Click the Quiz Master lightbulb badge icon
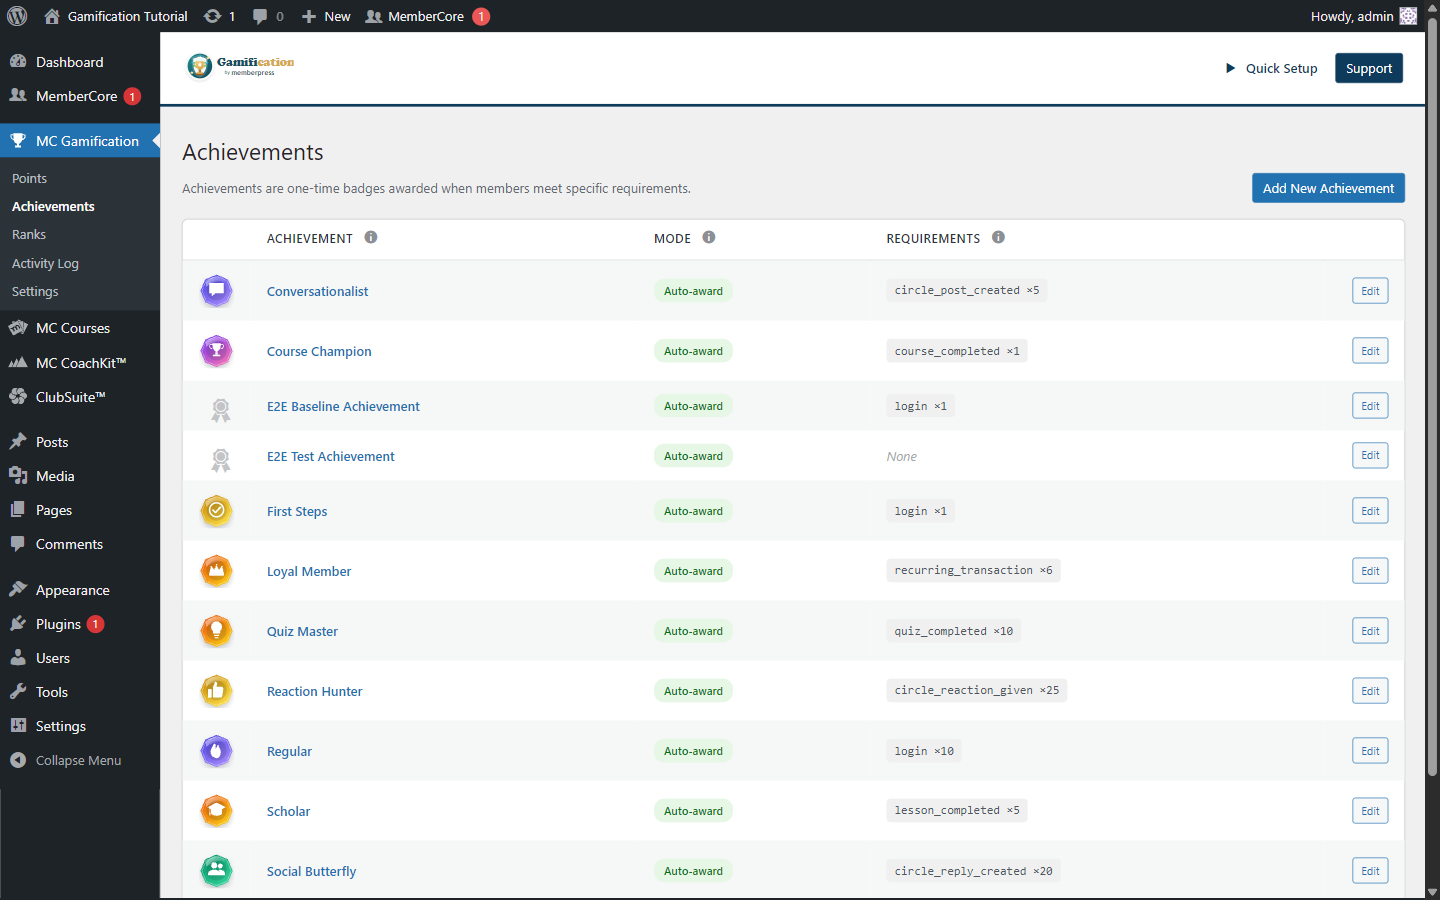This screenshot has height=900, width=1440. tap(216, 631)
